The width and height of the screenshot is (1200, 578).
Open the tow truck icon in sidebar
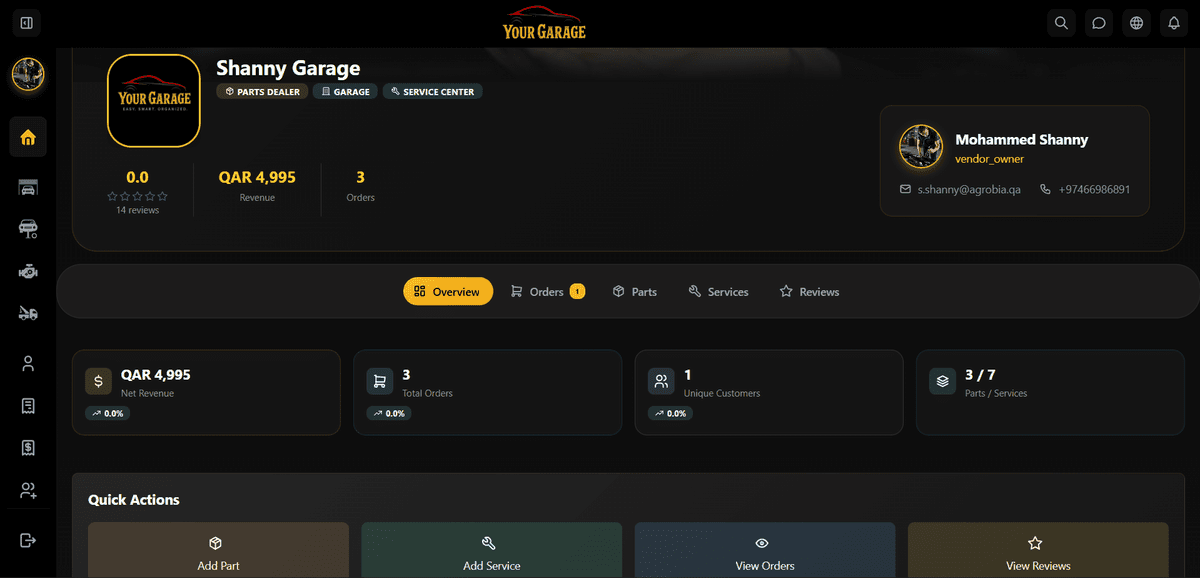[28, 312]
